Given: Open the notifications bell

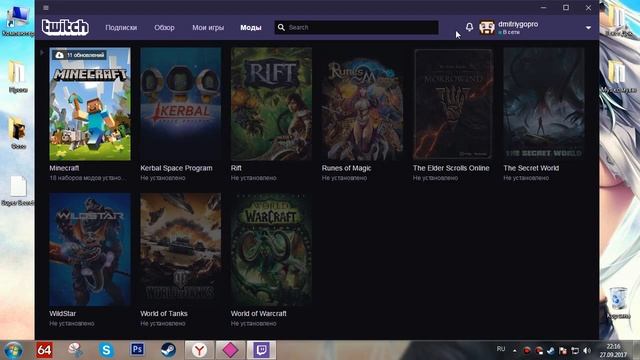Looking at the screenshot, I should pos(469,27).
